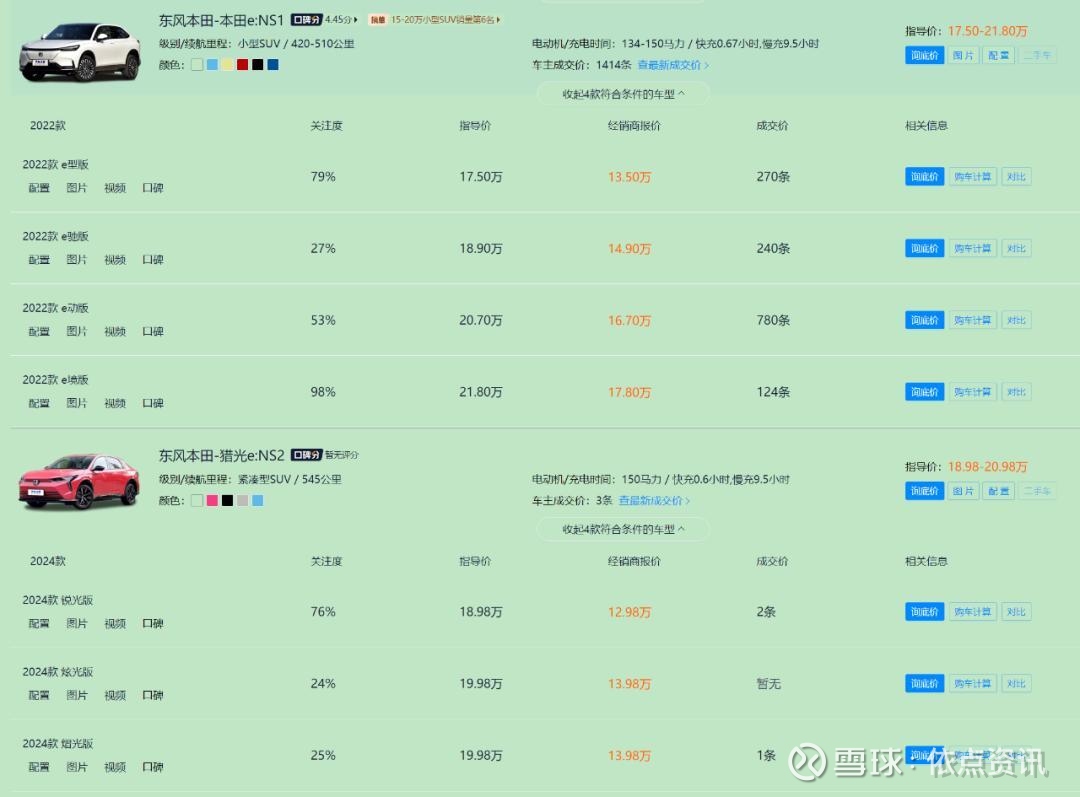Select the light blue swatch for e:NS1

[x=212, y=65]
